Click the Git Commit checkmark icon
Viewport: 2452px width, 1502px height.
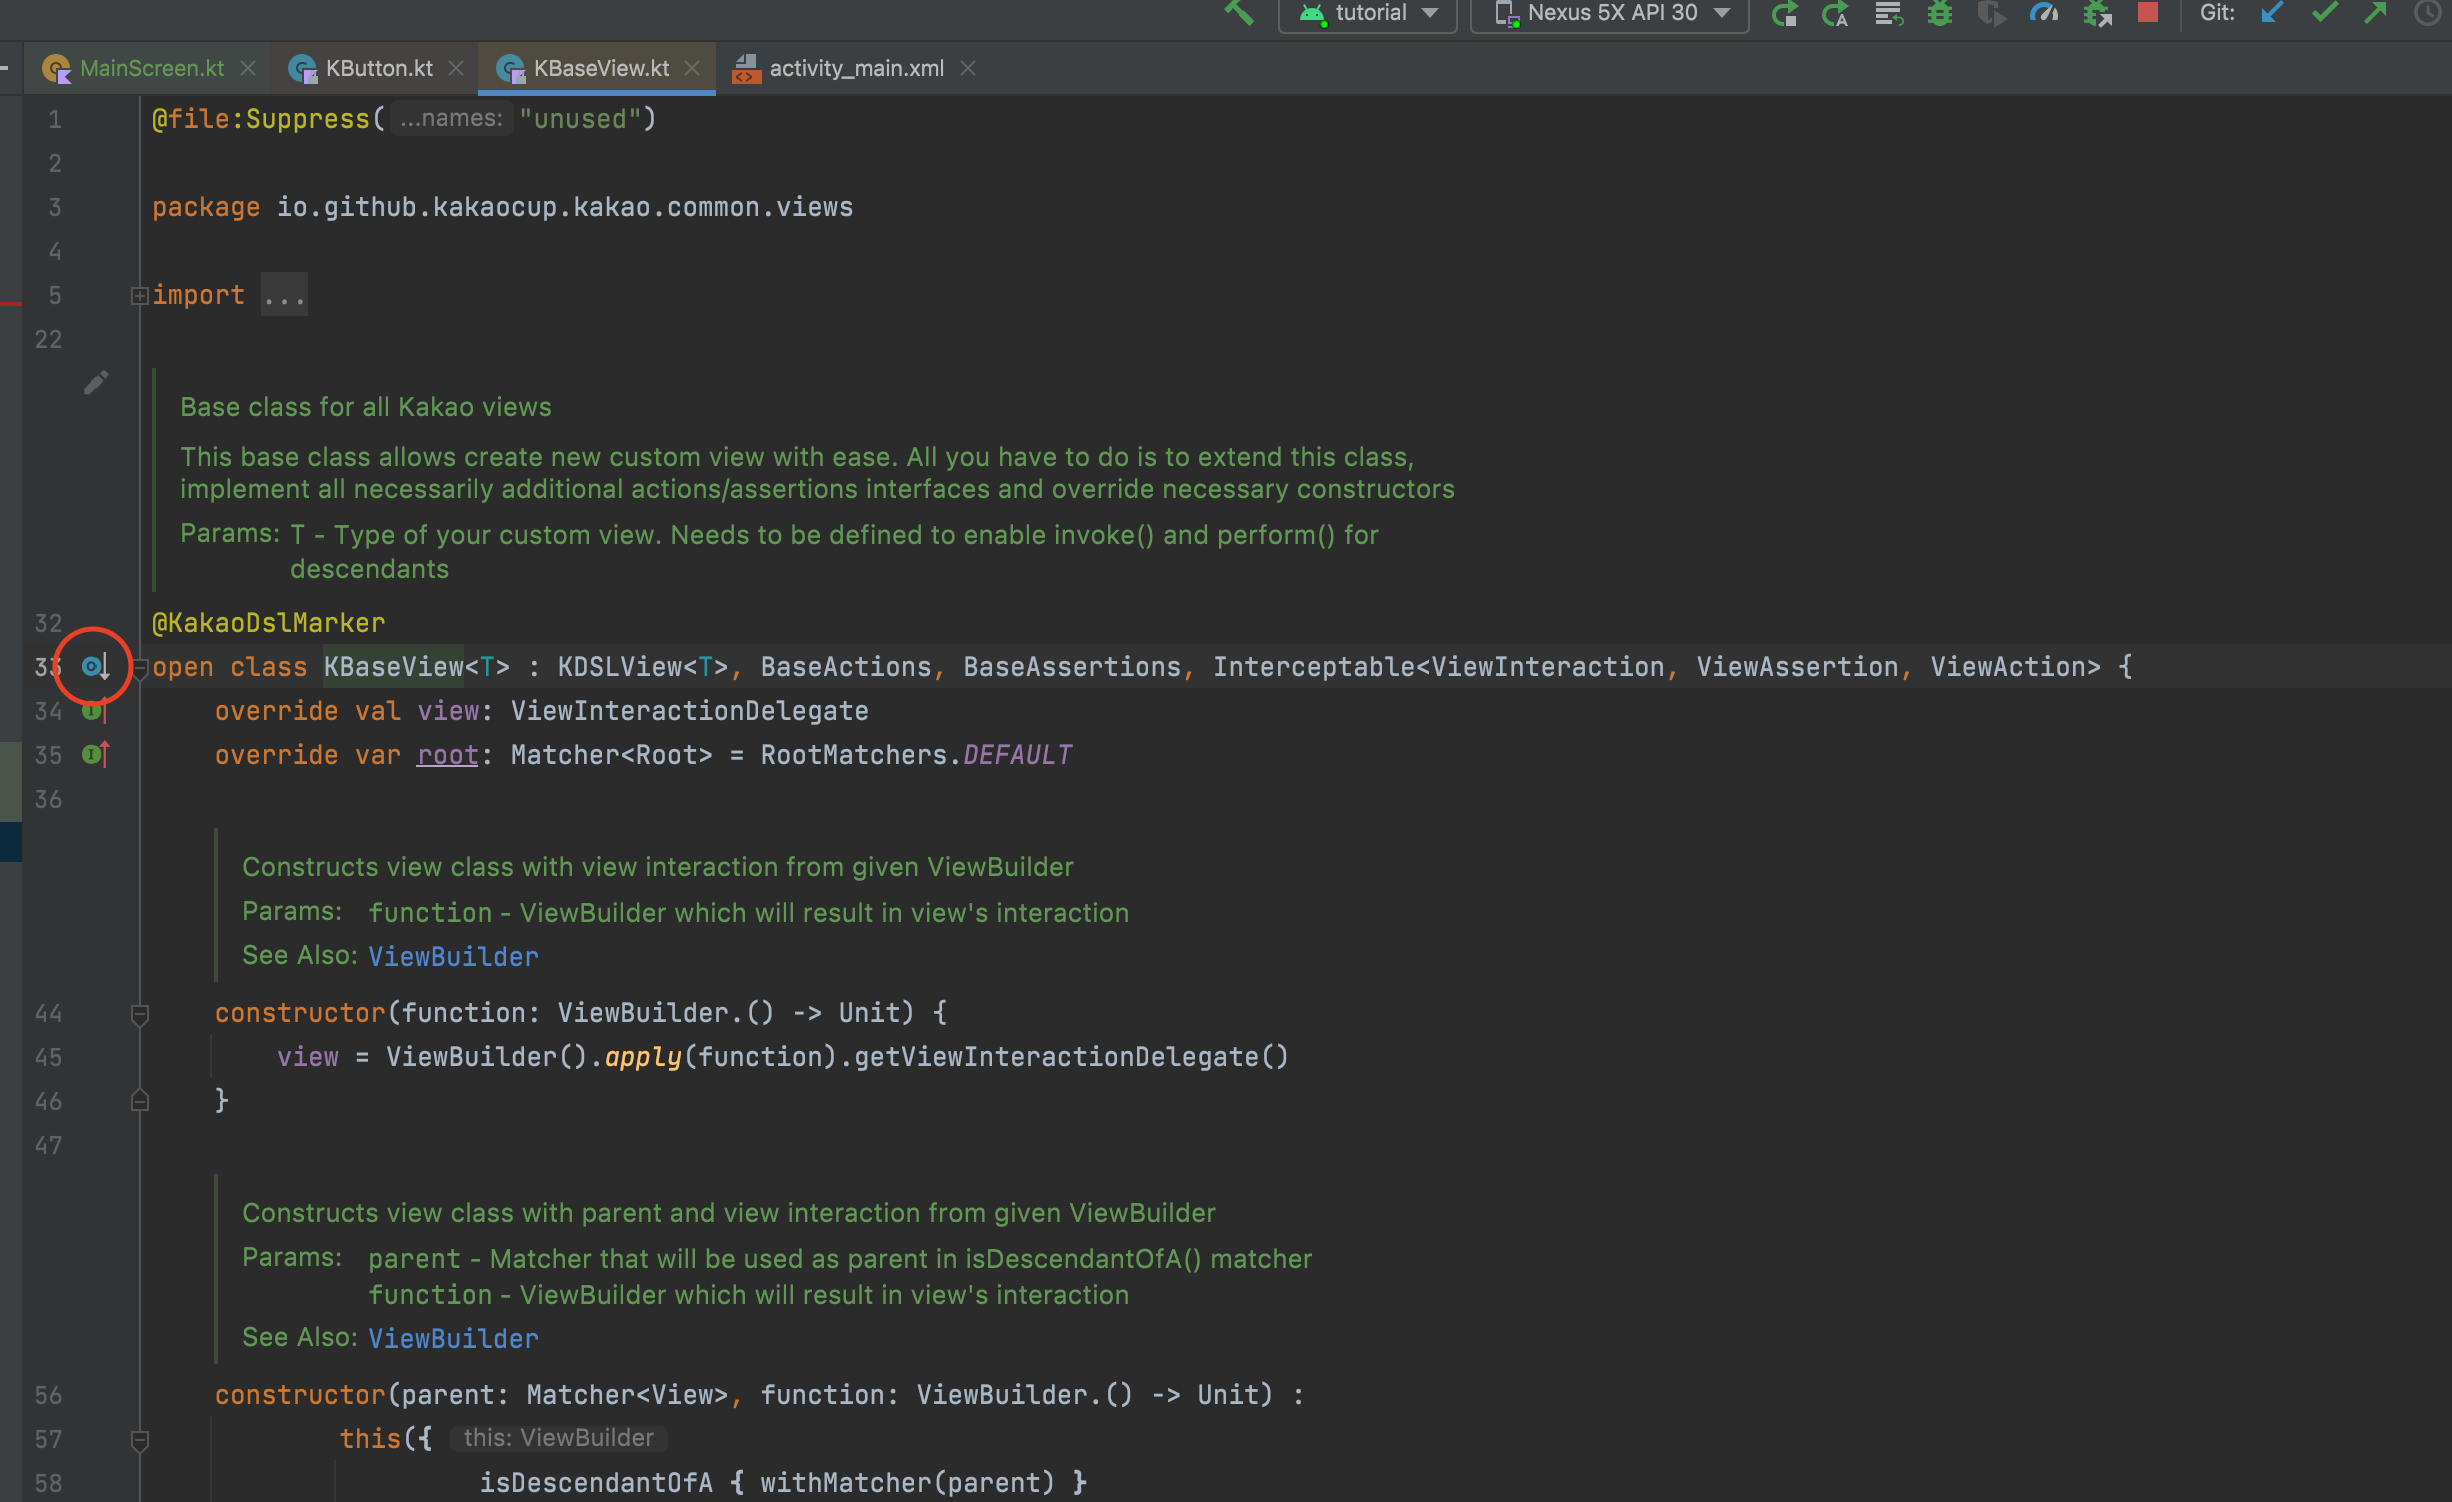2324,13
